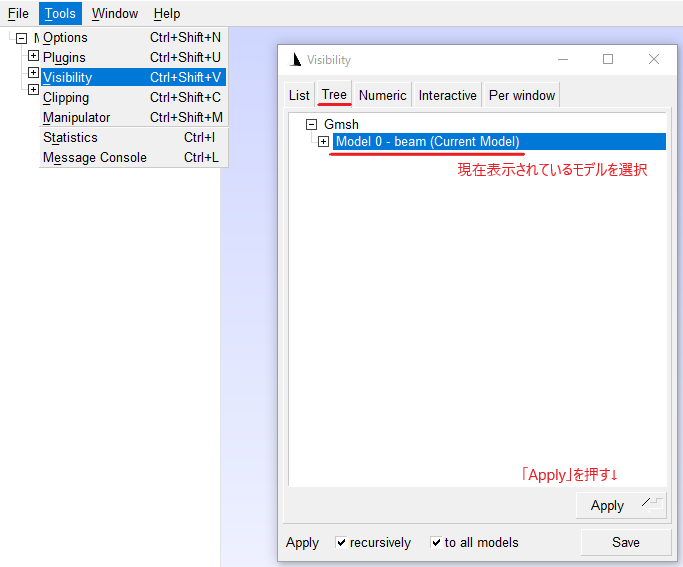Toggle the recursively checkbox
The image size is (683, 567).
342,543
